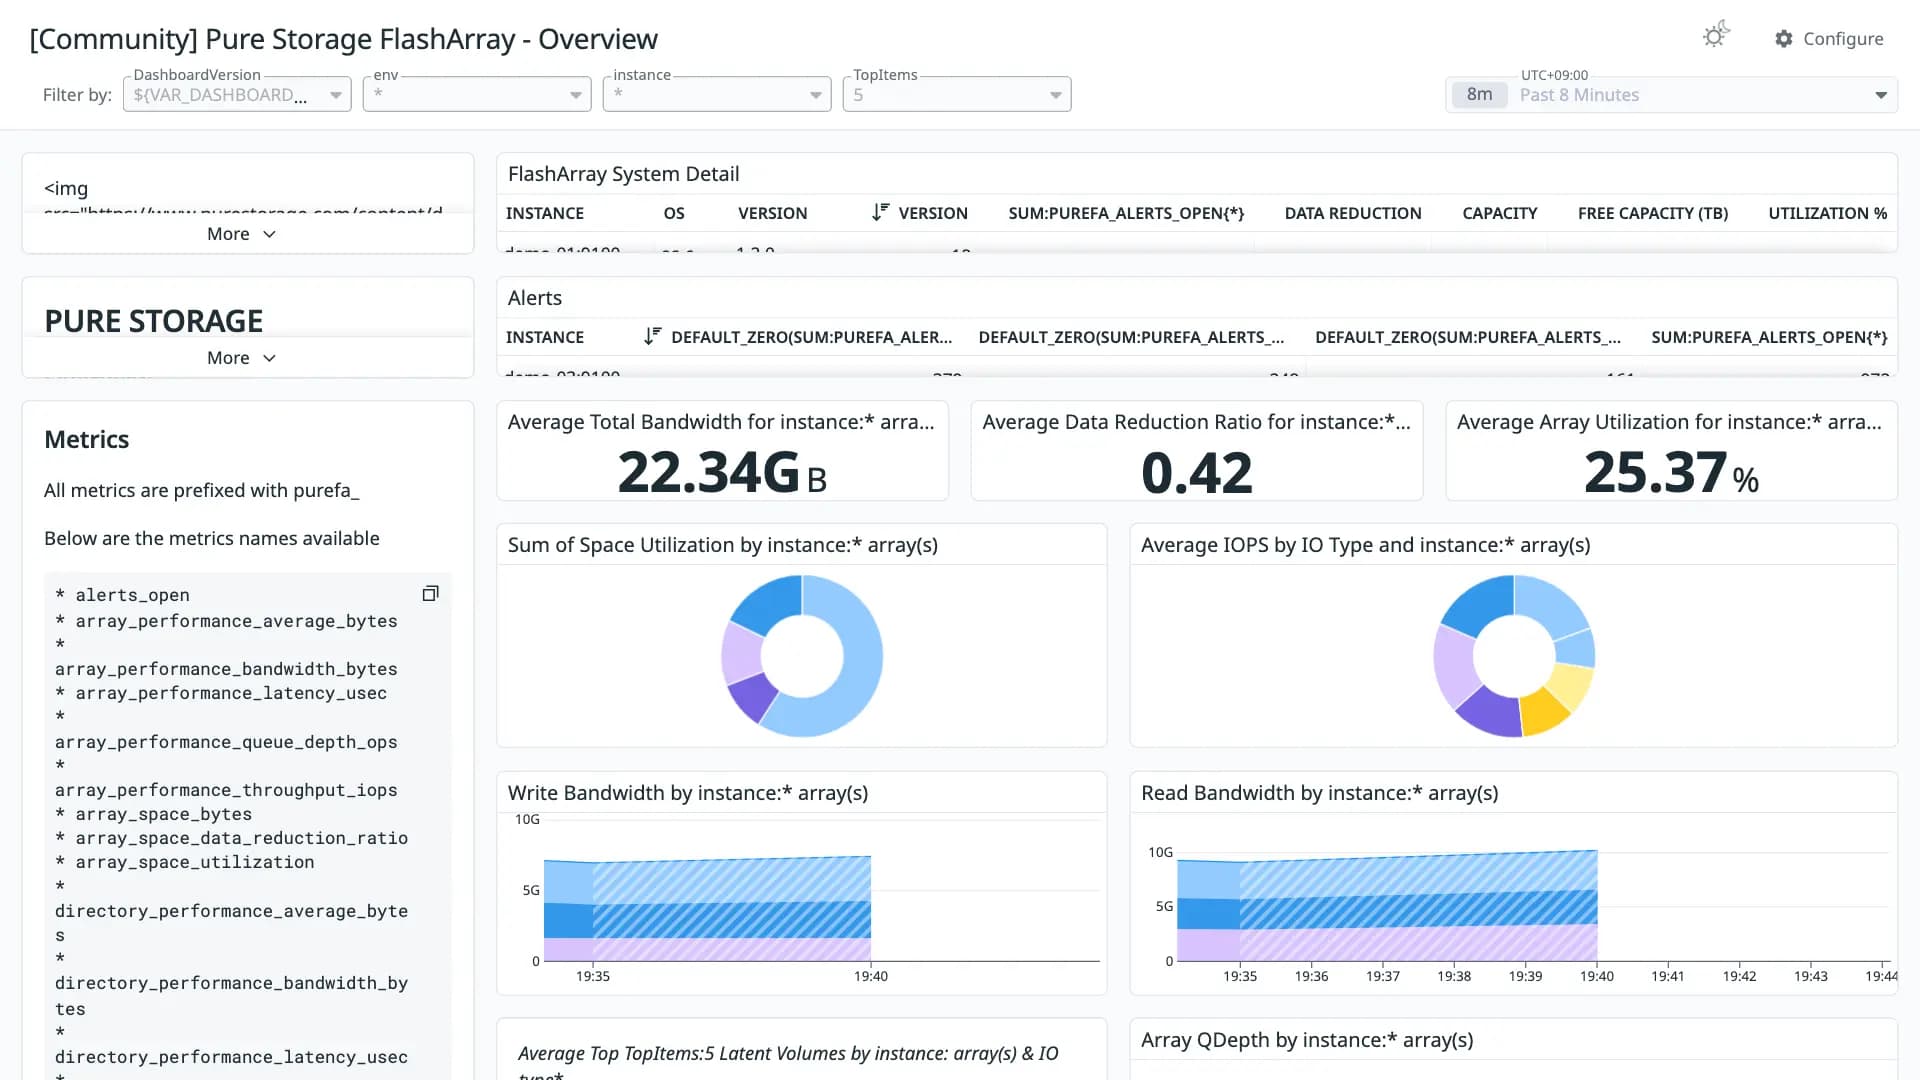Click the 22.34G bandwidth value
Screen dimensions: 1920x1080
click(722, 472)
